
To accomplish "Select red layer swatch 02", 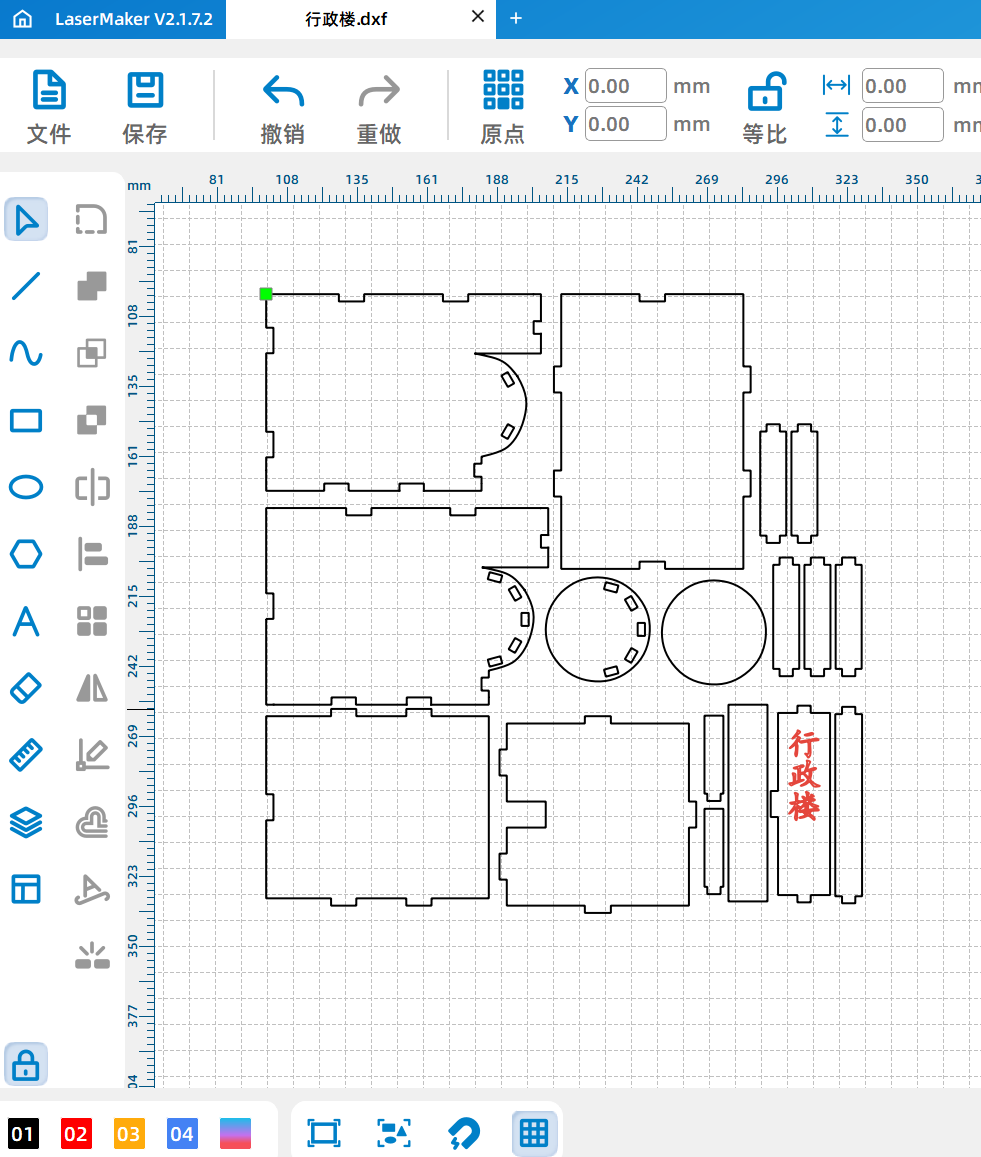I will 76,1133.
